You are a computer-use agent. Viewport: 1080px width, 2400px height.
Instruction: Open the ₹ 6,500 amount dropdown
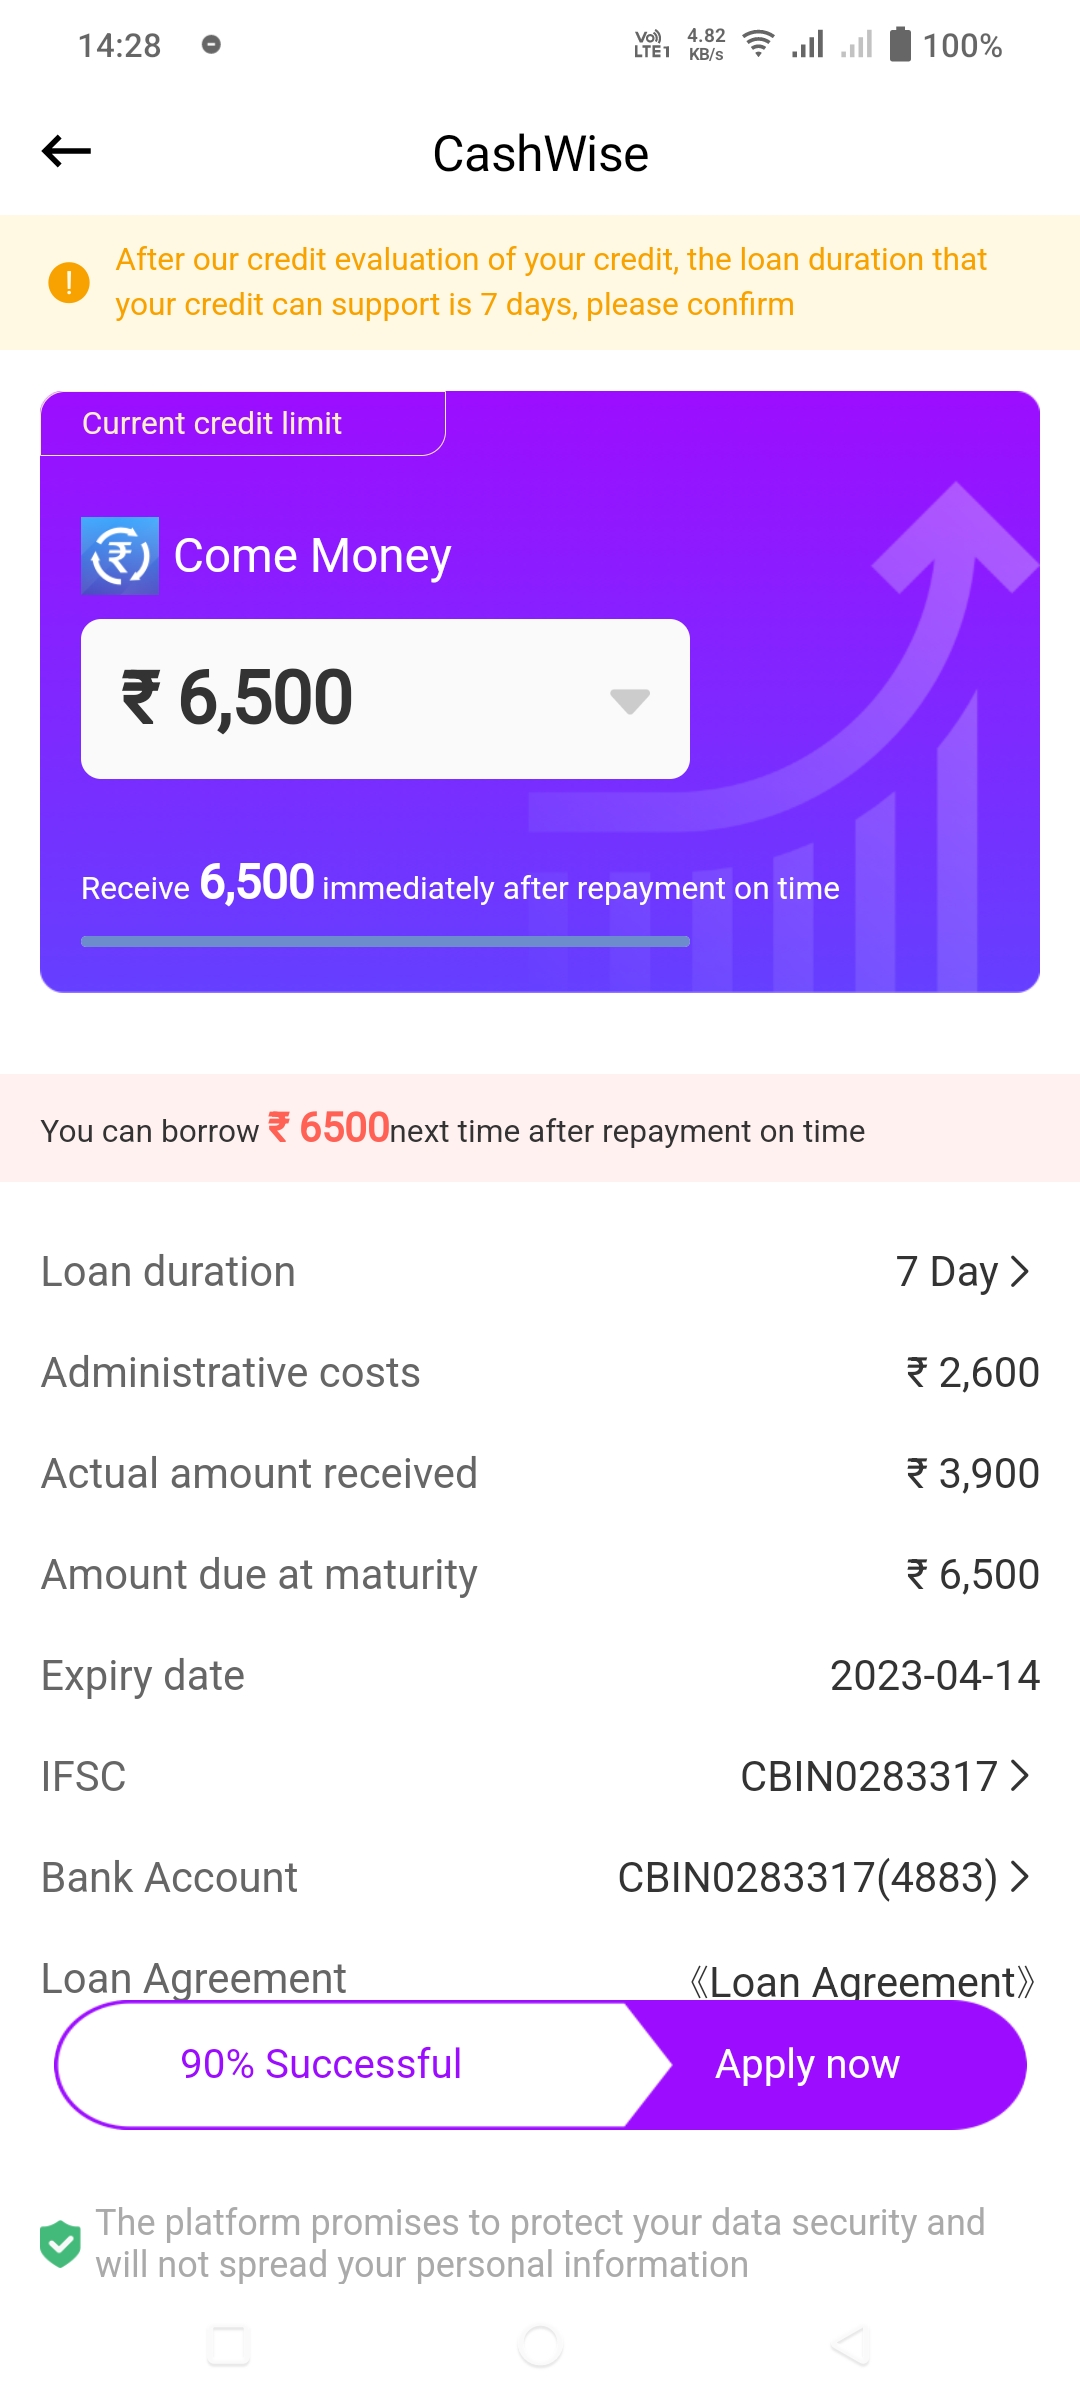[629, 700]
